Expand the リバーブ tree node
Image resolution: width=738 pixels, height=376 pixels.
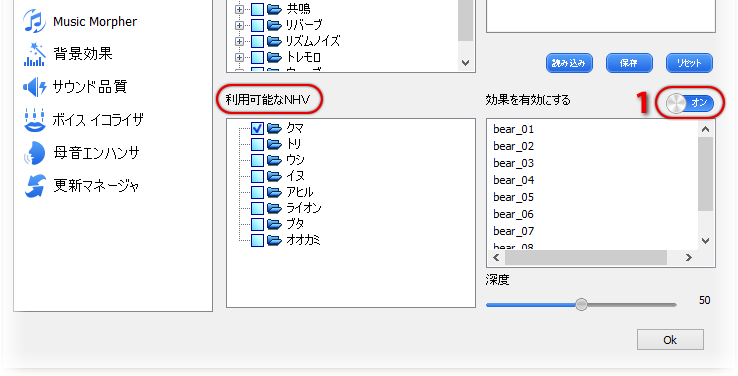(x=240, y=25)
